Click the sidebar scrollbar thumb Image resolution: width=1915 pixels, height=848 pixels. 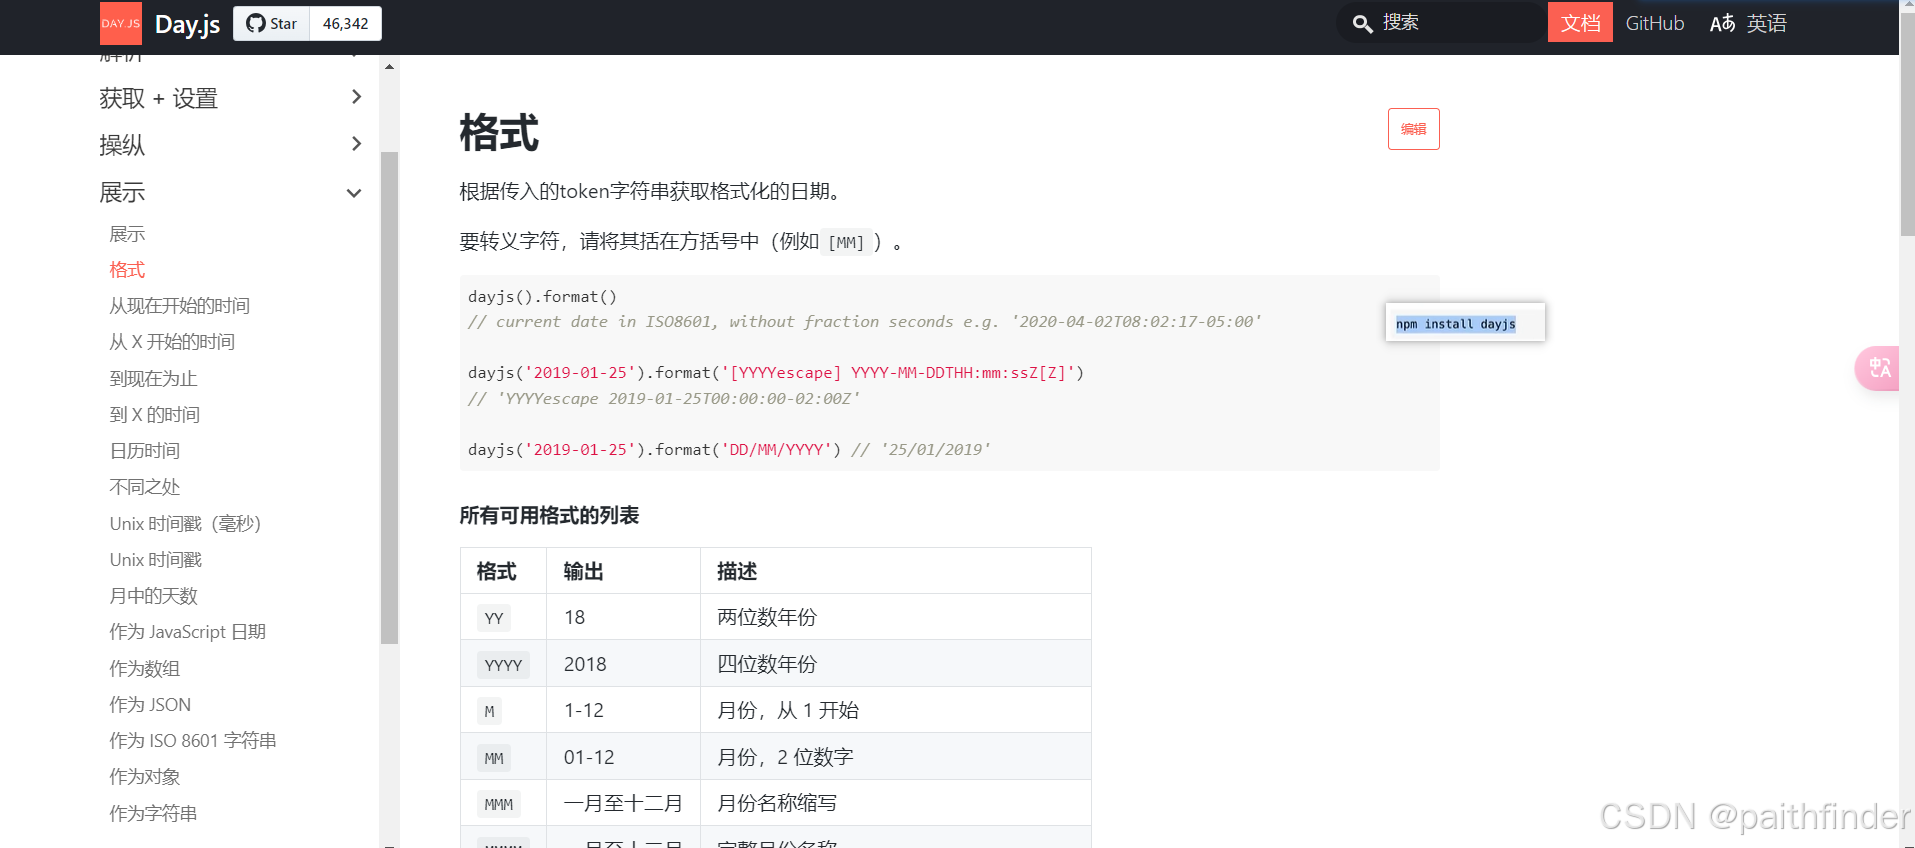tap(389, 397)
